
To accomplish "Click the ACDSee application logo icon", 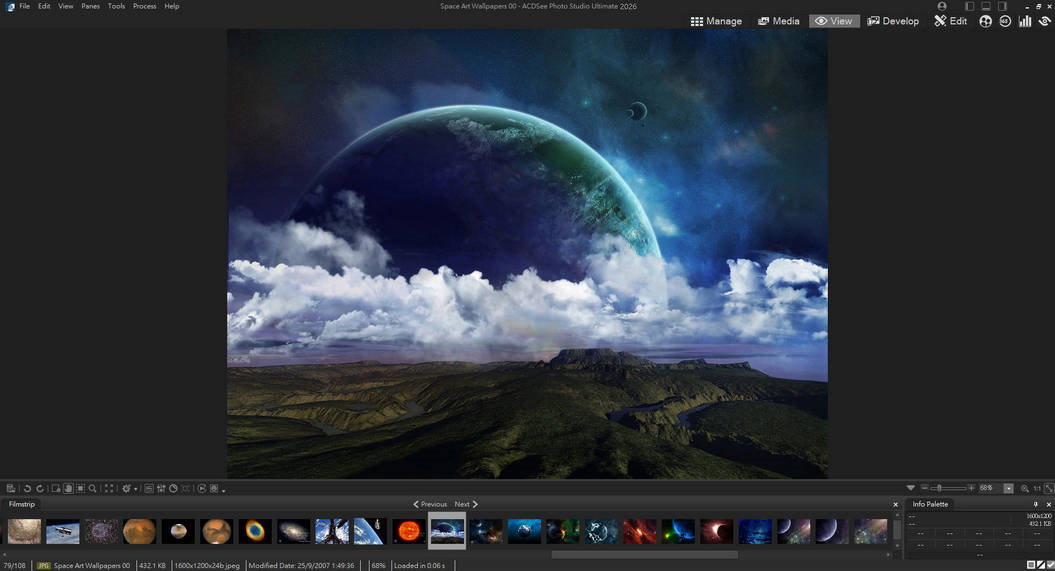I will click(10, 6).
